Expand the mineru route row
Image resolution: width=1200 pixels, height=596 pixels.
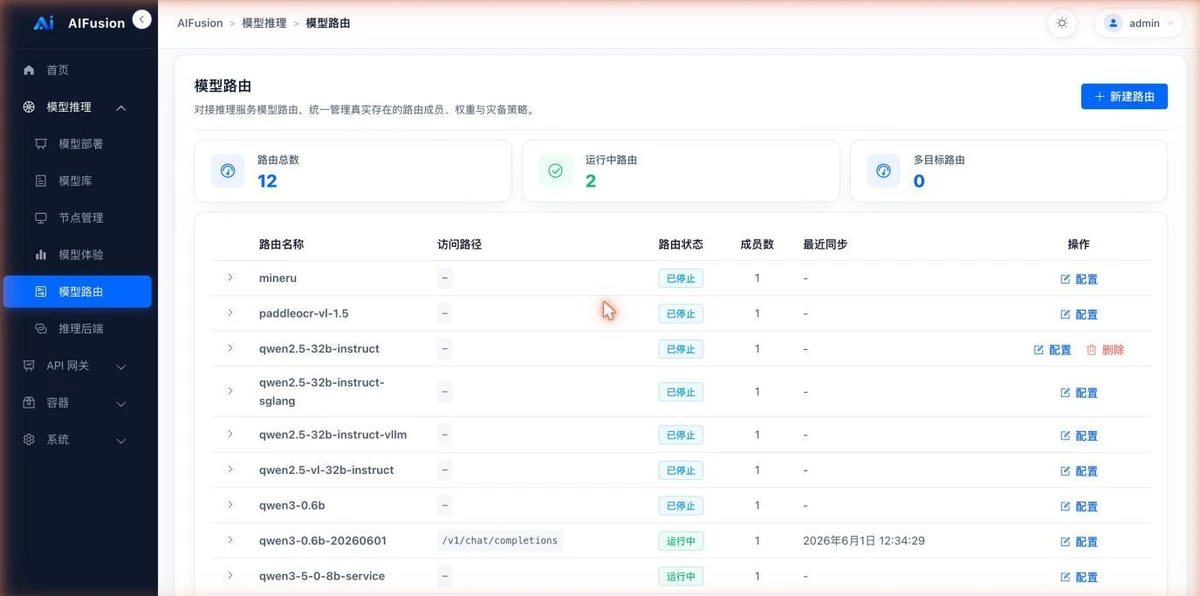click(230, 277)
